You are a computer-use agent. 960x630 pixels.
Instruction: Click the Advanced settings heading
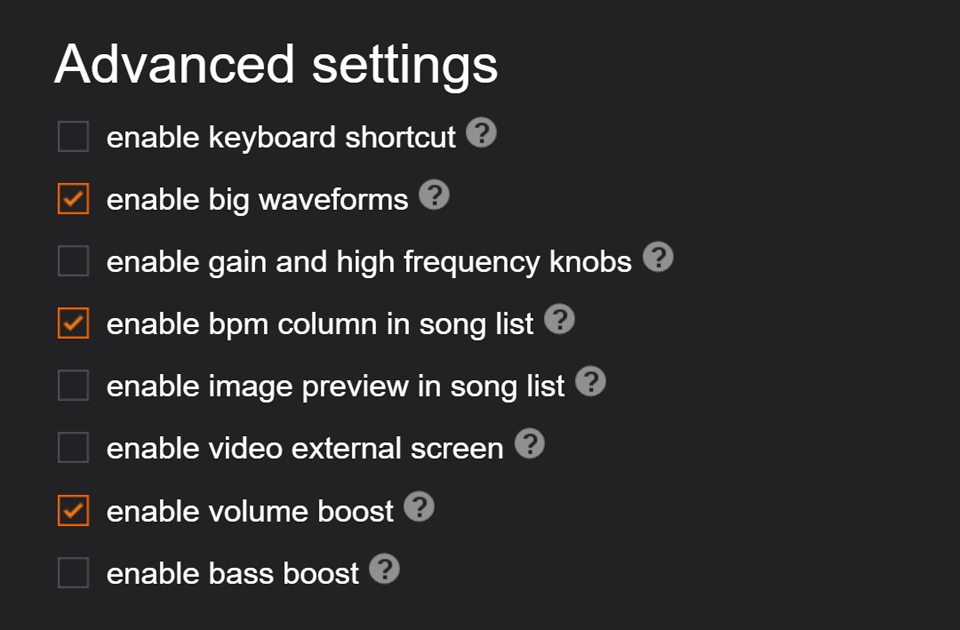point(277,64)
